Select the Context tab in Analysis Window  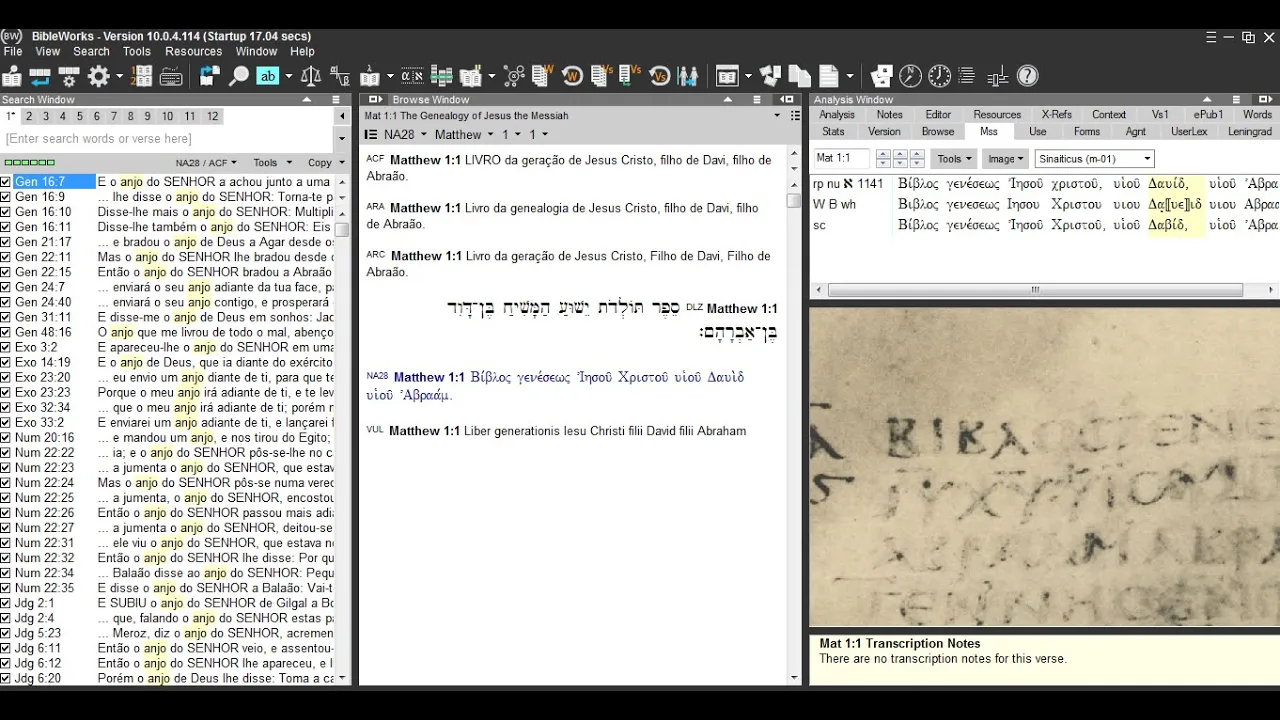point(1108,114)
